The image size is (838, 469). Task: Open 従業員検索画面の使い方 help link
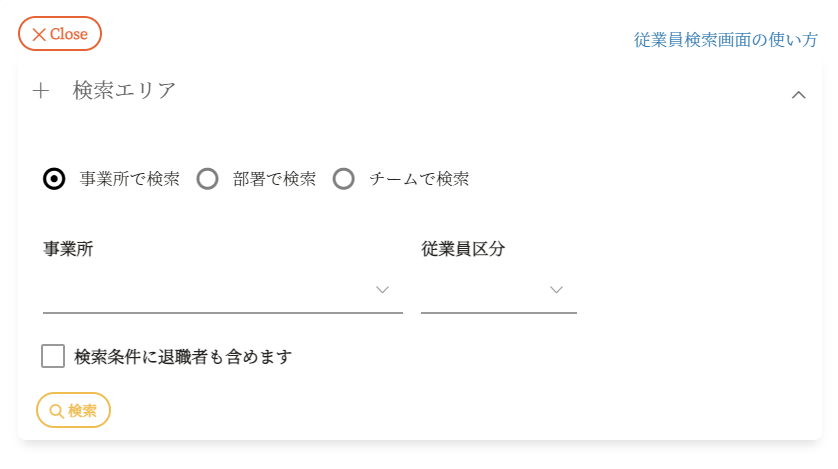point(725,40)
